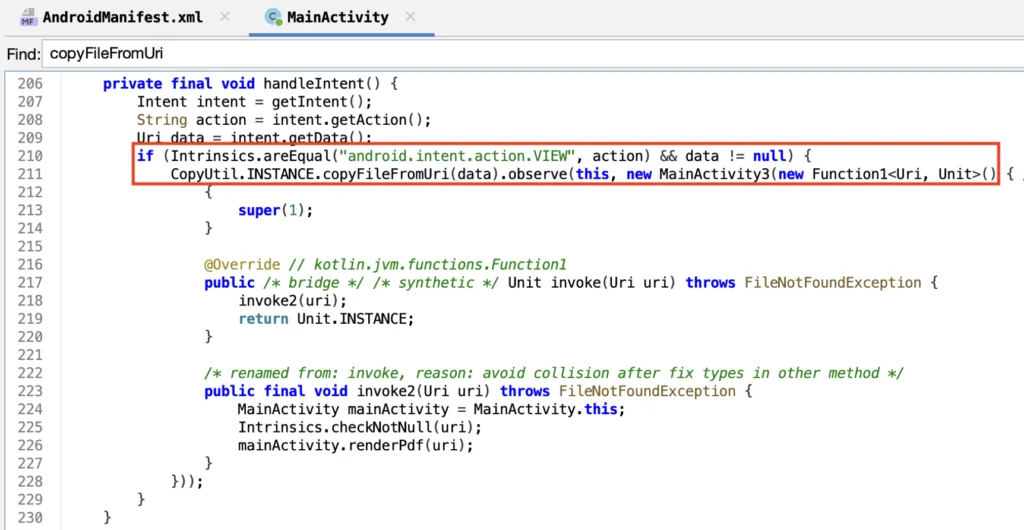Screen dimensions: 1024x530
Task: Click line number 210 in gutter
Action: click(30, 157)
